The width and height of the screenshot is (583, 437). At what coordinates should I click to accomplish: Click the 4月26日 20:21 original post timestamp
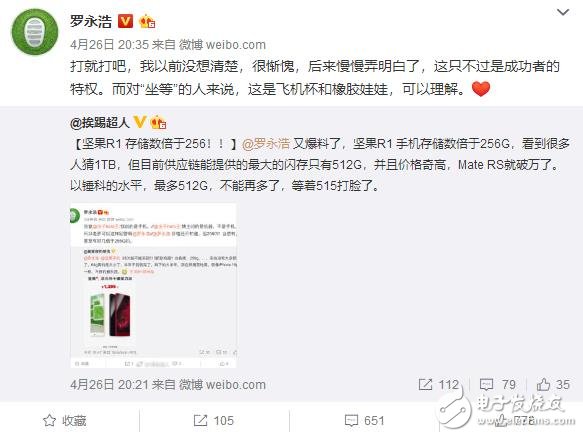point(109,385)
